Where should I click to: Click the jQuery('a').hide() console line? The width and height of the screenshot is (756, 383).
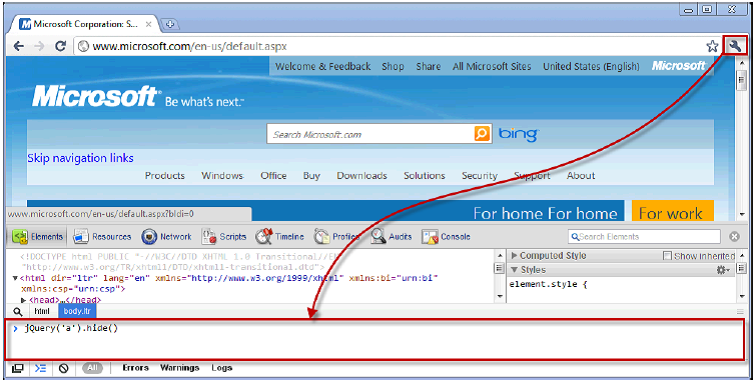pos(71,328)
